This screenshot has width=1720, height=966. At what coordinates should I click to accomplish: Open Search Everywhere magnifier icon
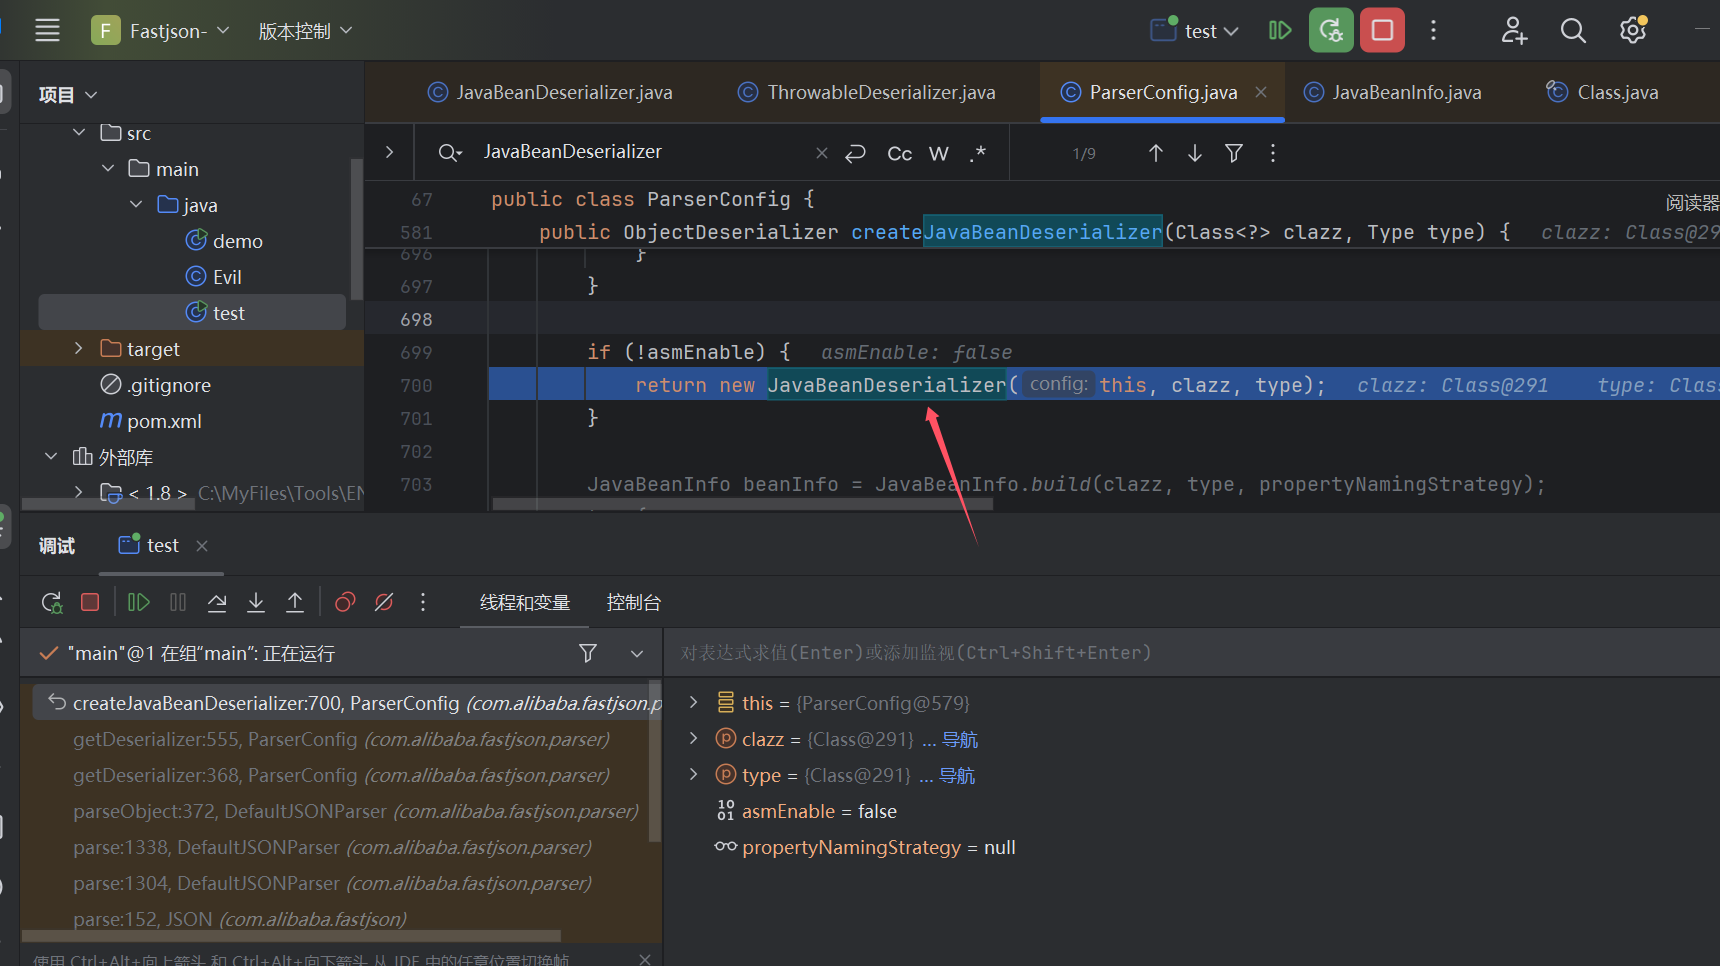(x=1573, y=31)
